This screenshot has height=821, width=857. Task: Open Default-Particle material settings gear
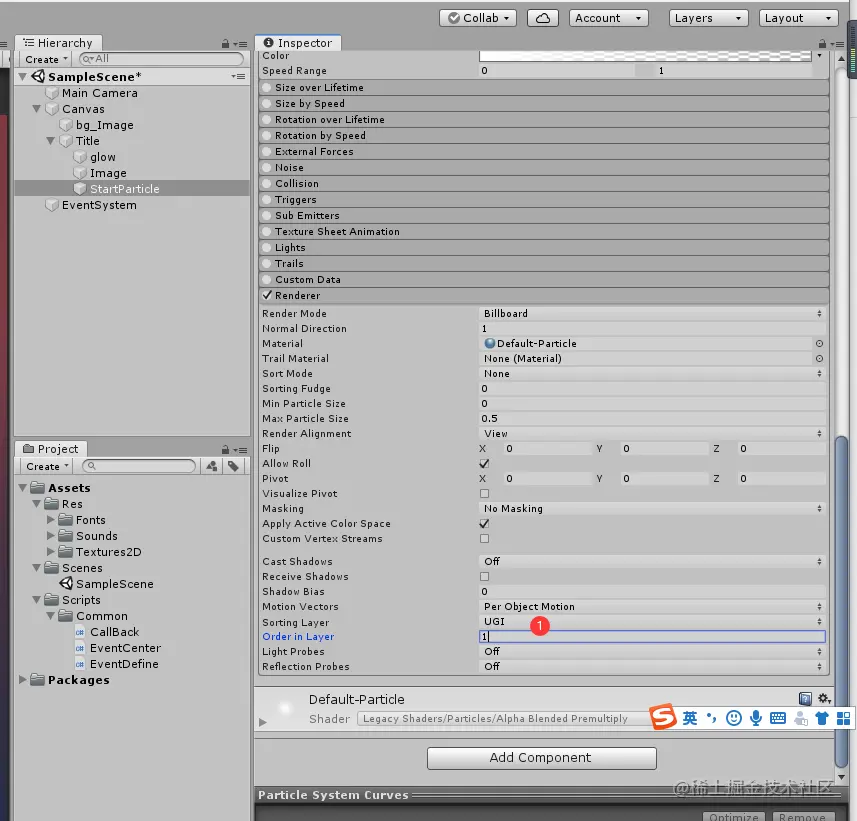click(x=824, y=698)
